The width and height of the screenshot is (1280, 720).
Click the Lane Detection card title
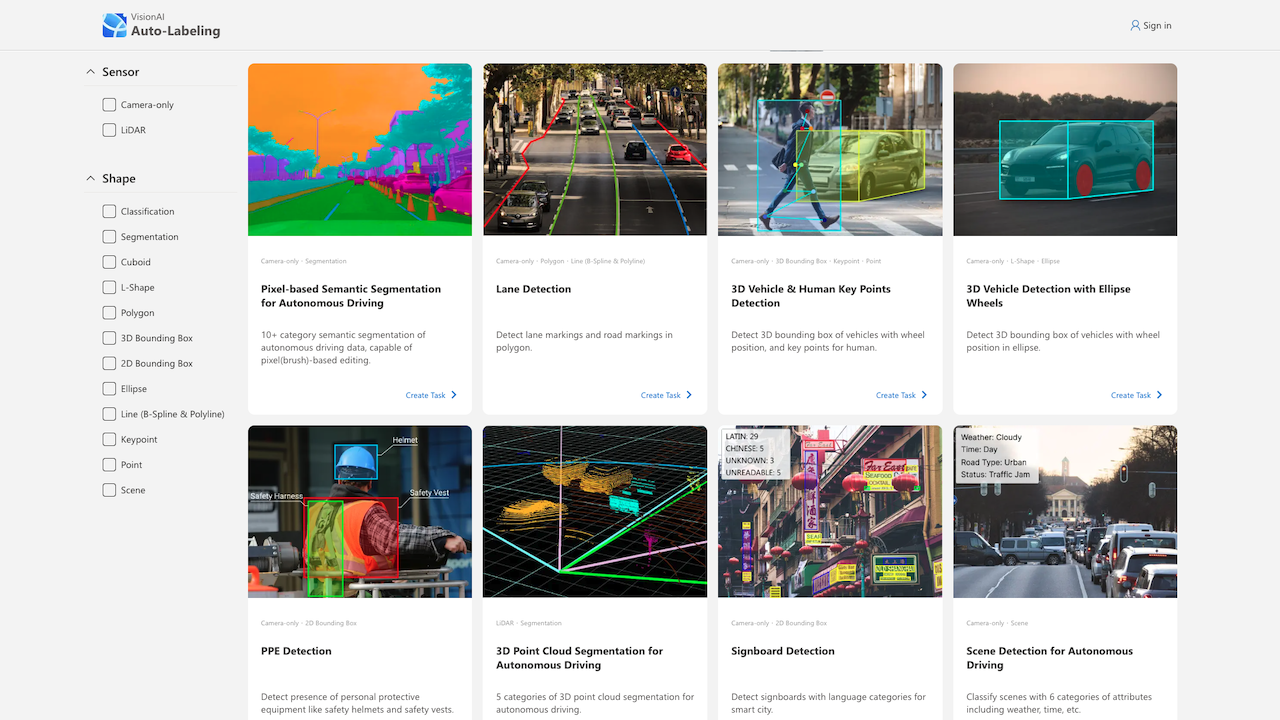[x=534, y=289]
